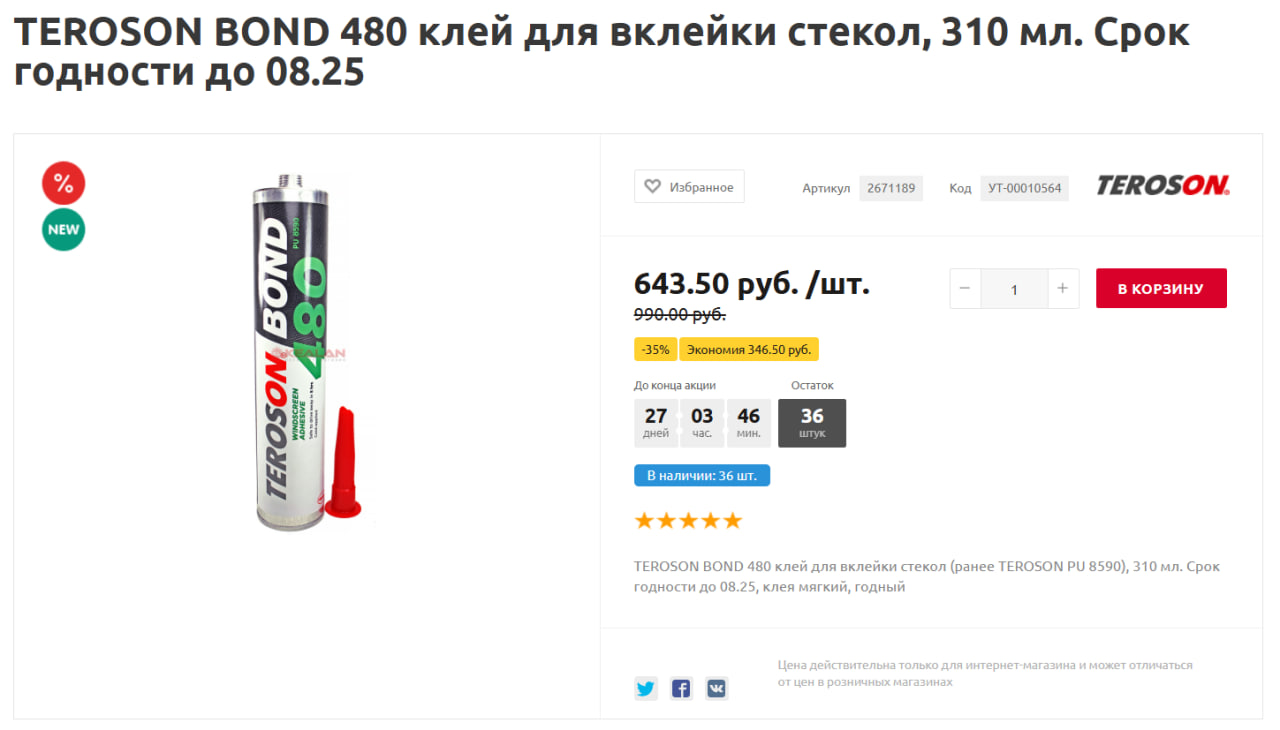1280x730 pixels.
Task: Click the red percent discount badge
Action: click(x=63, y=183)
